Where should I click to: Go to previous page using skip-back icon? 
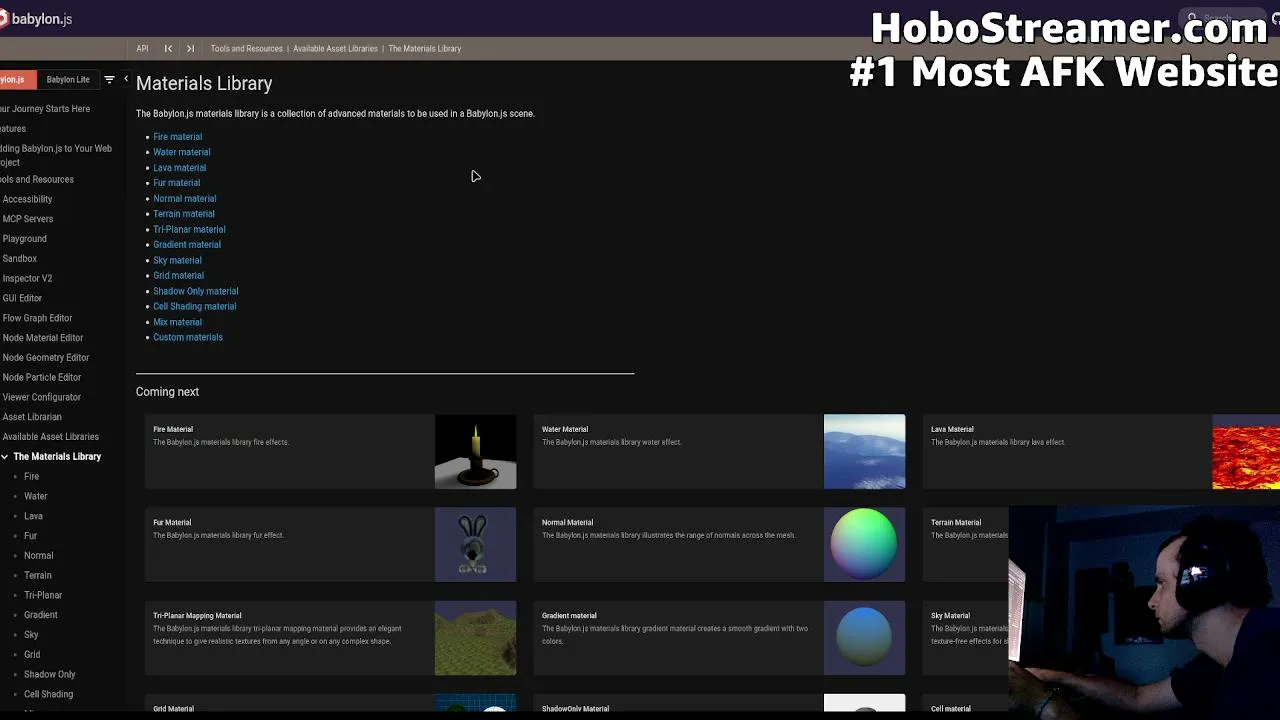[x=168, y=49]
